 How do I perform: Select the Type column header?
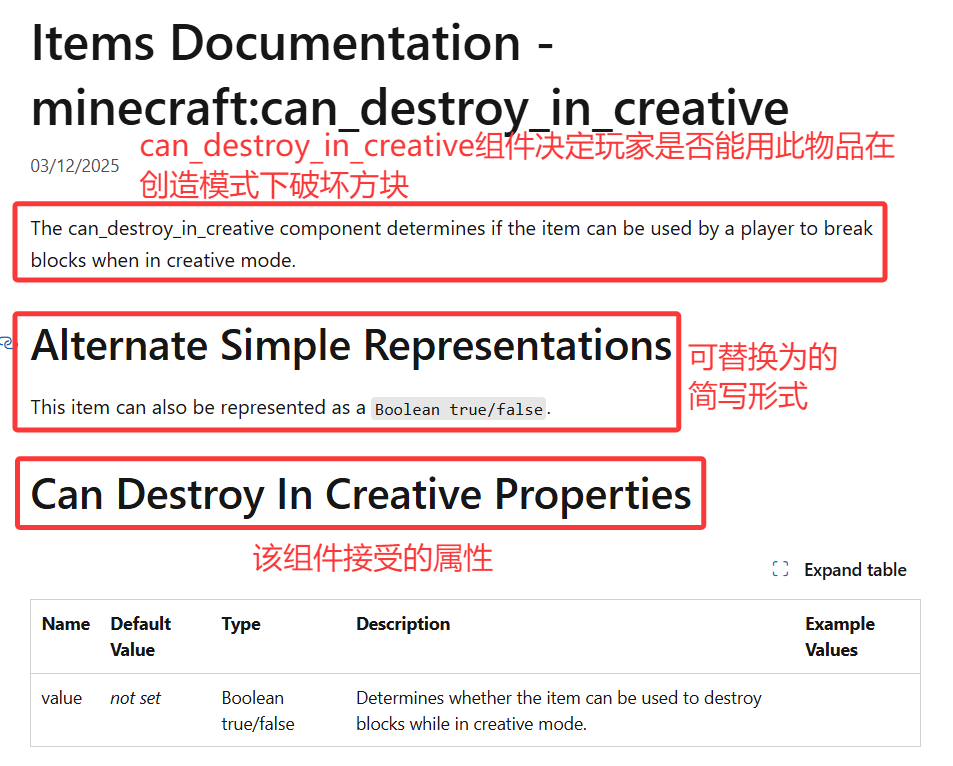[240, 623]
